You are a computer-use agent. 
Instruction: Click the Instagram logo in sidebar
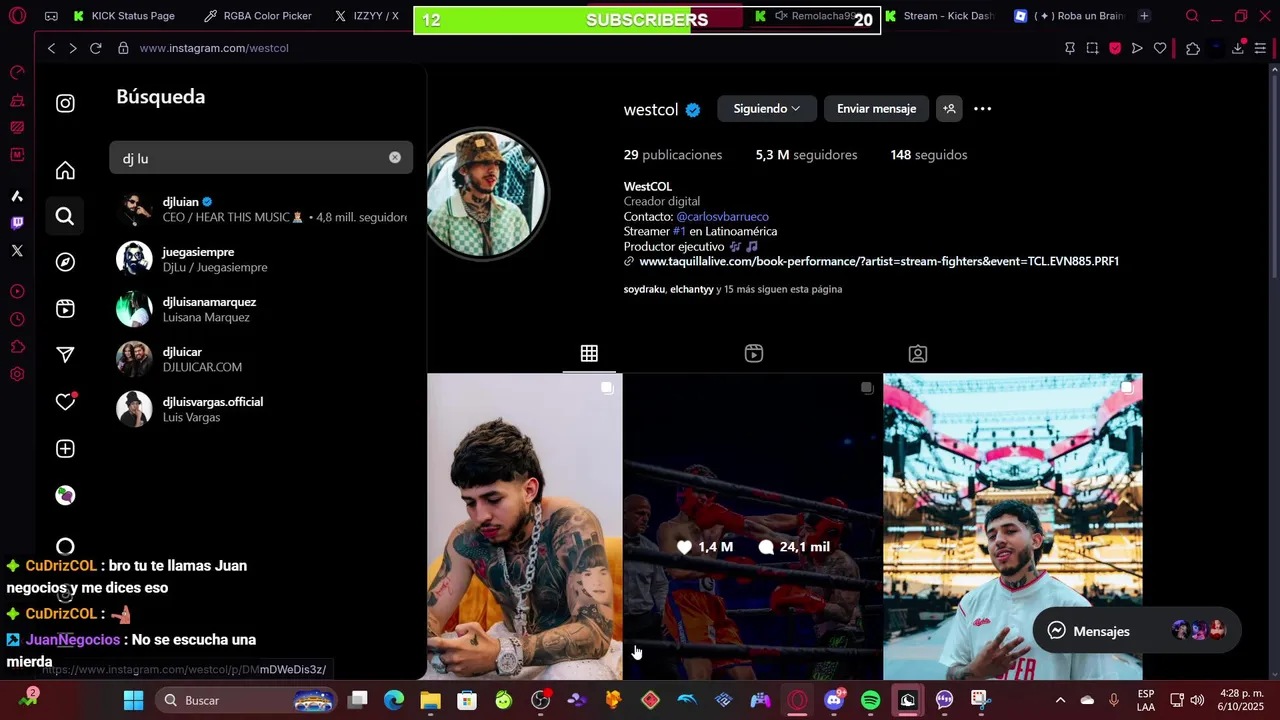65,103
